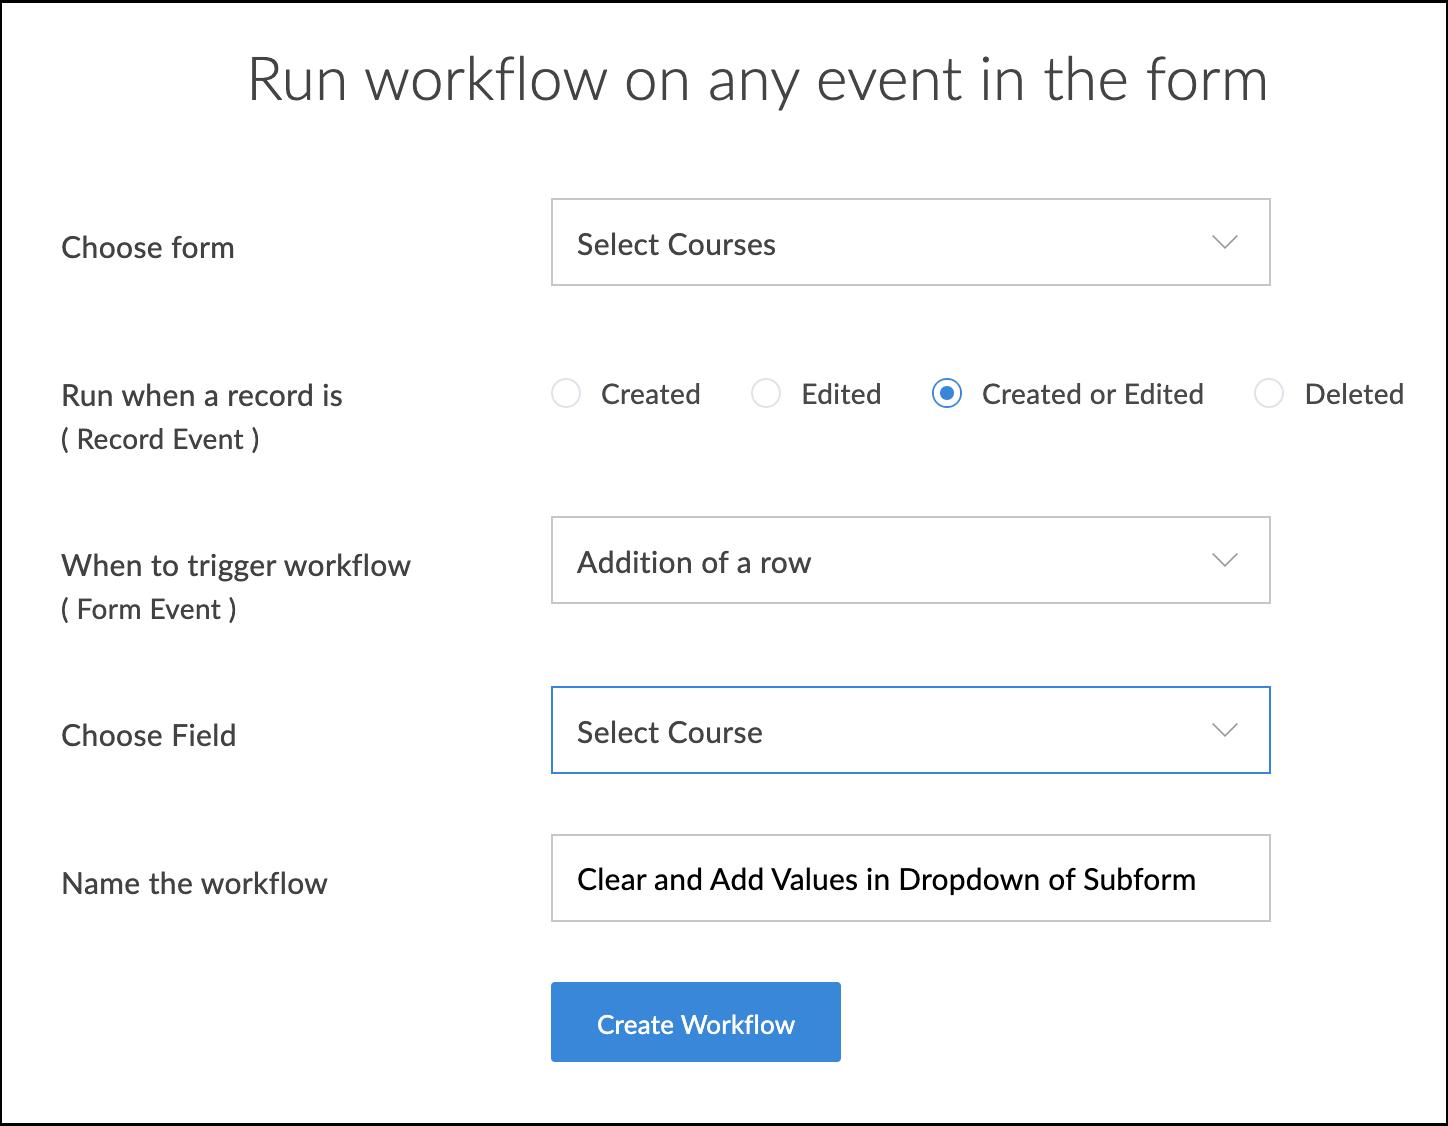This screenshot has width=1448, height=1126.
Task: Select the Edited radio button
Action: pyautogui.click(x=766, y=394)
